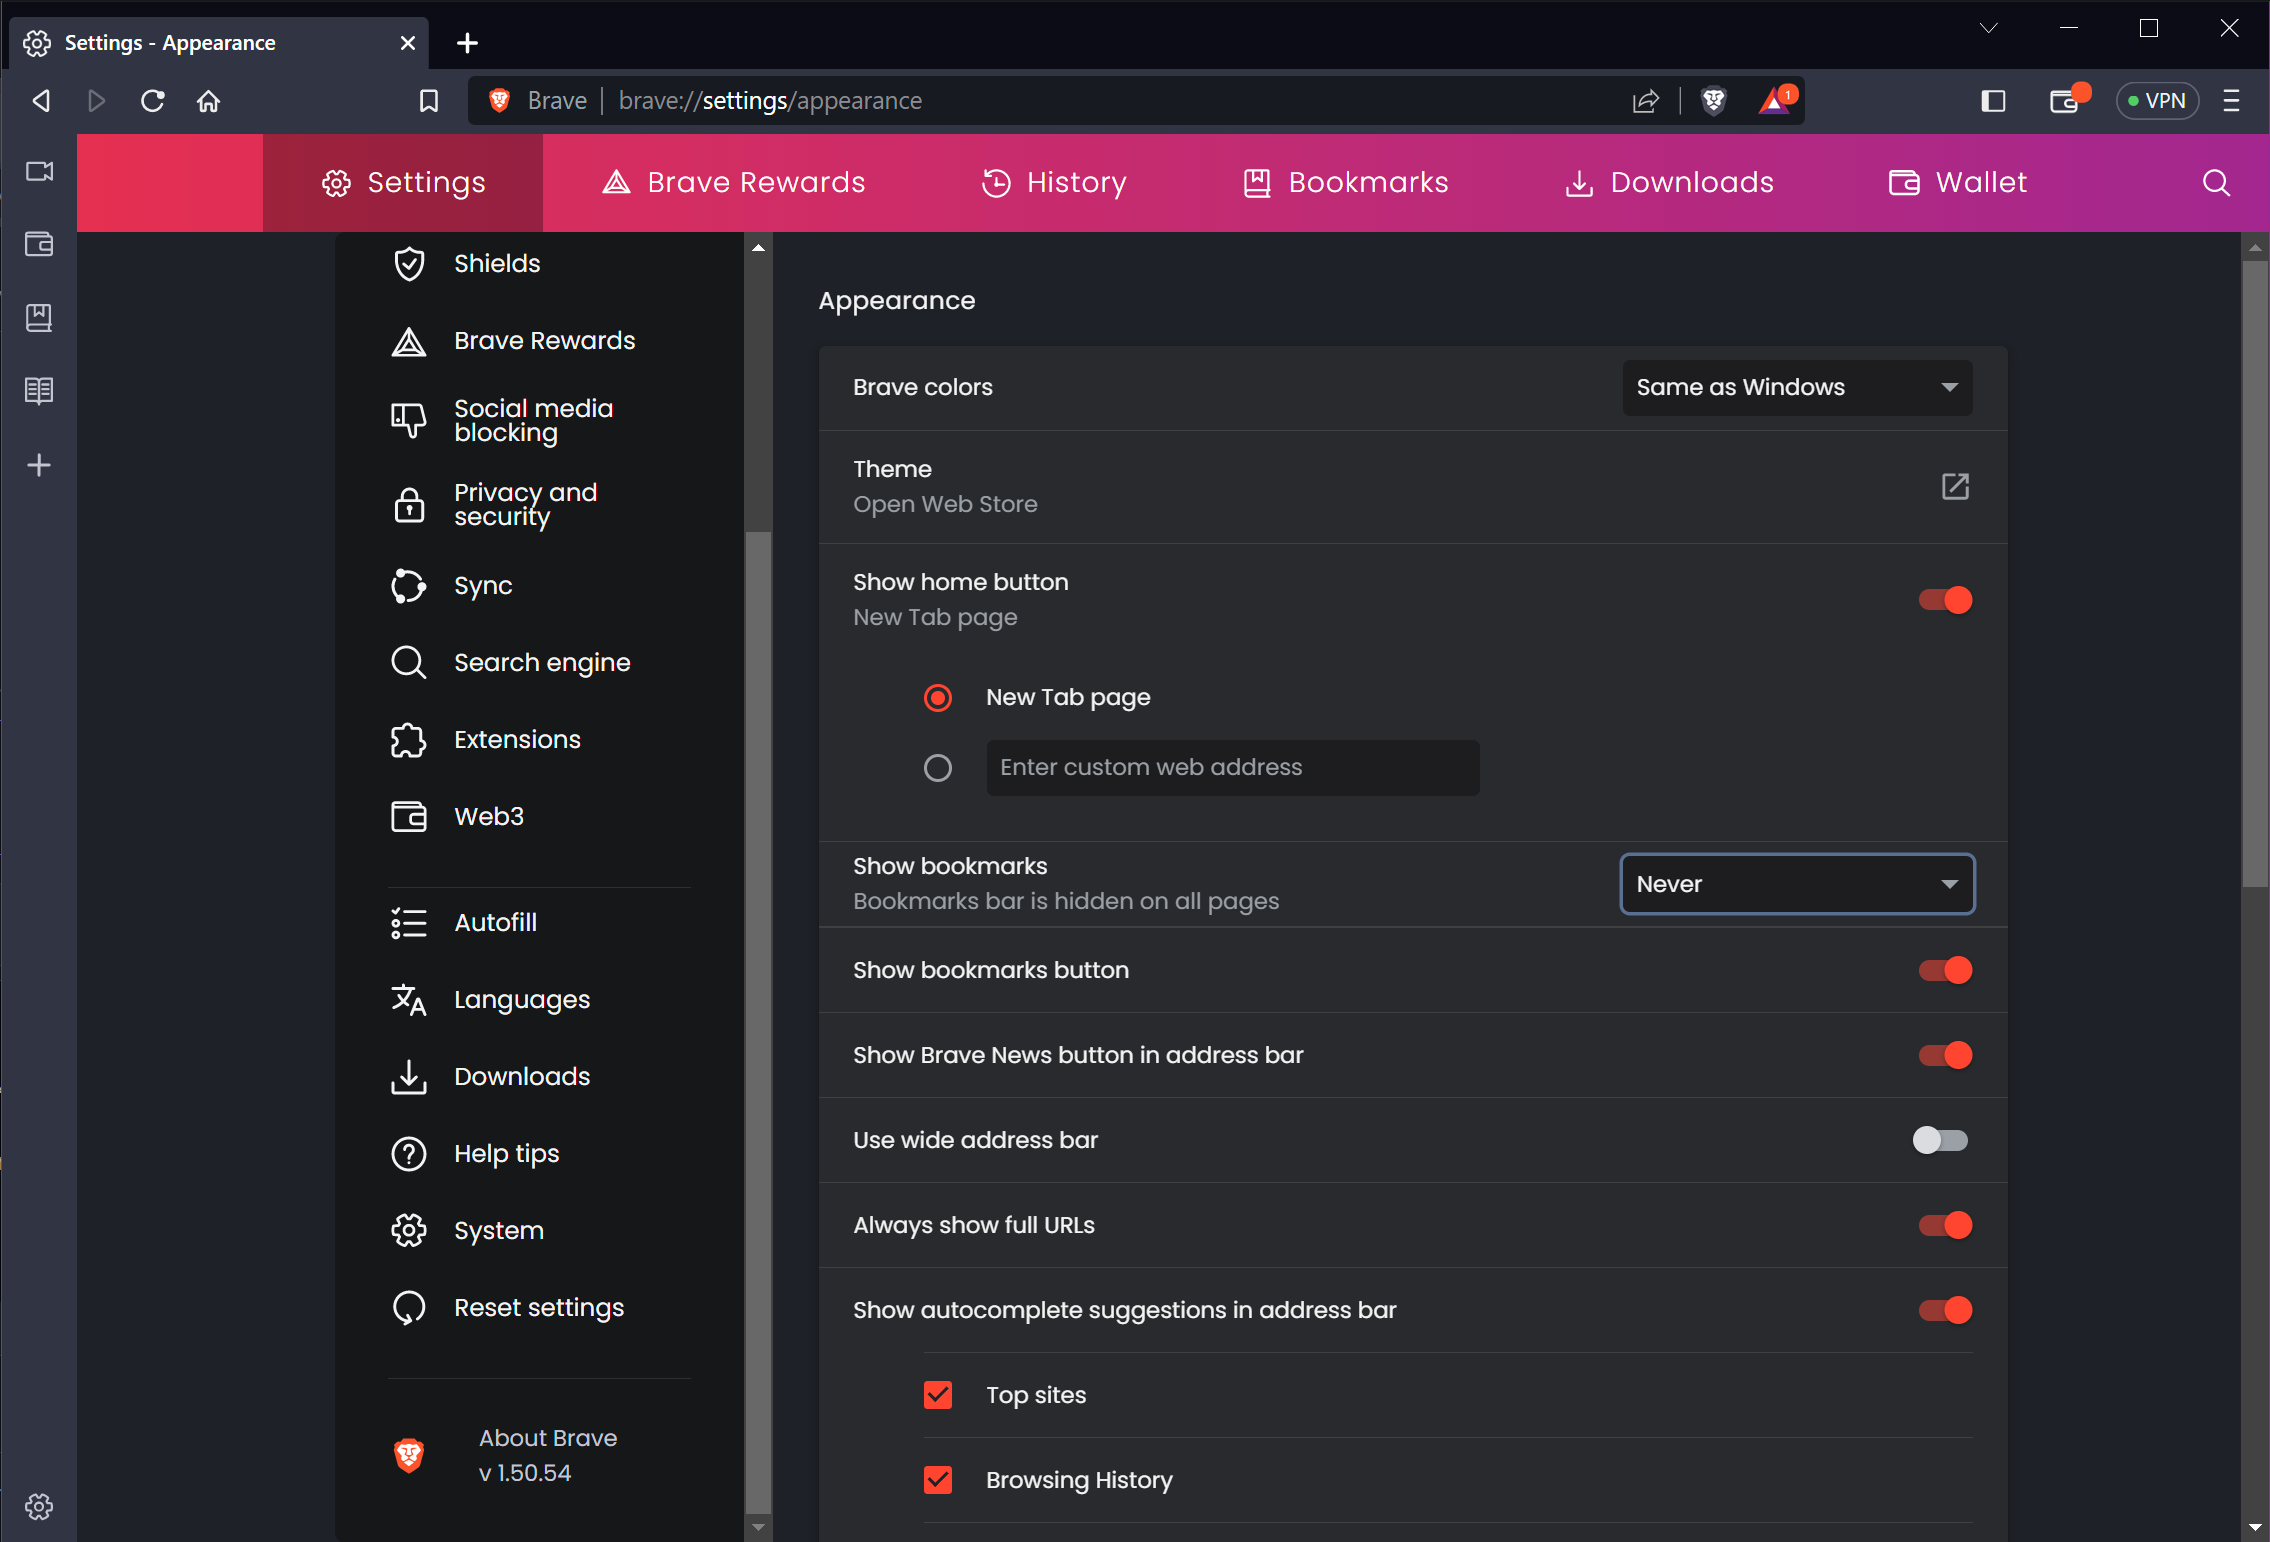Open sidebar settings gear at bottom
Image resolution: width=2270 pixels, height=1542 pixels.
coord(39,1506)
